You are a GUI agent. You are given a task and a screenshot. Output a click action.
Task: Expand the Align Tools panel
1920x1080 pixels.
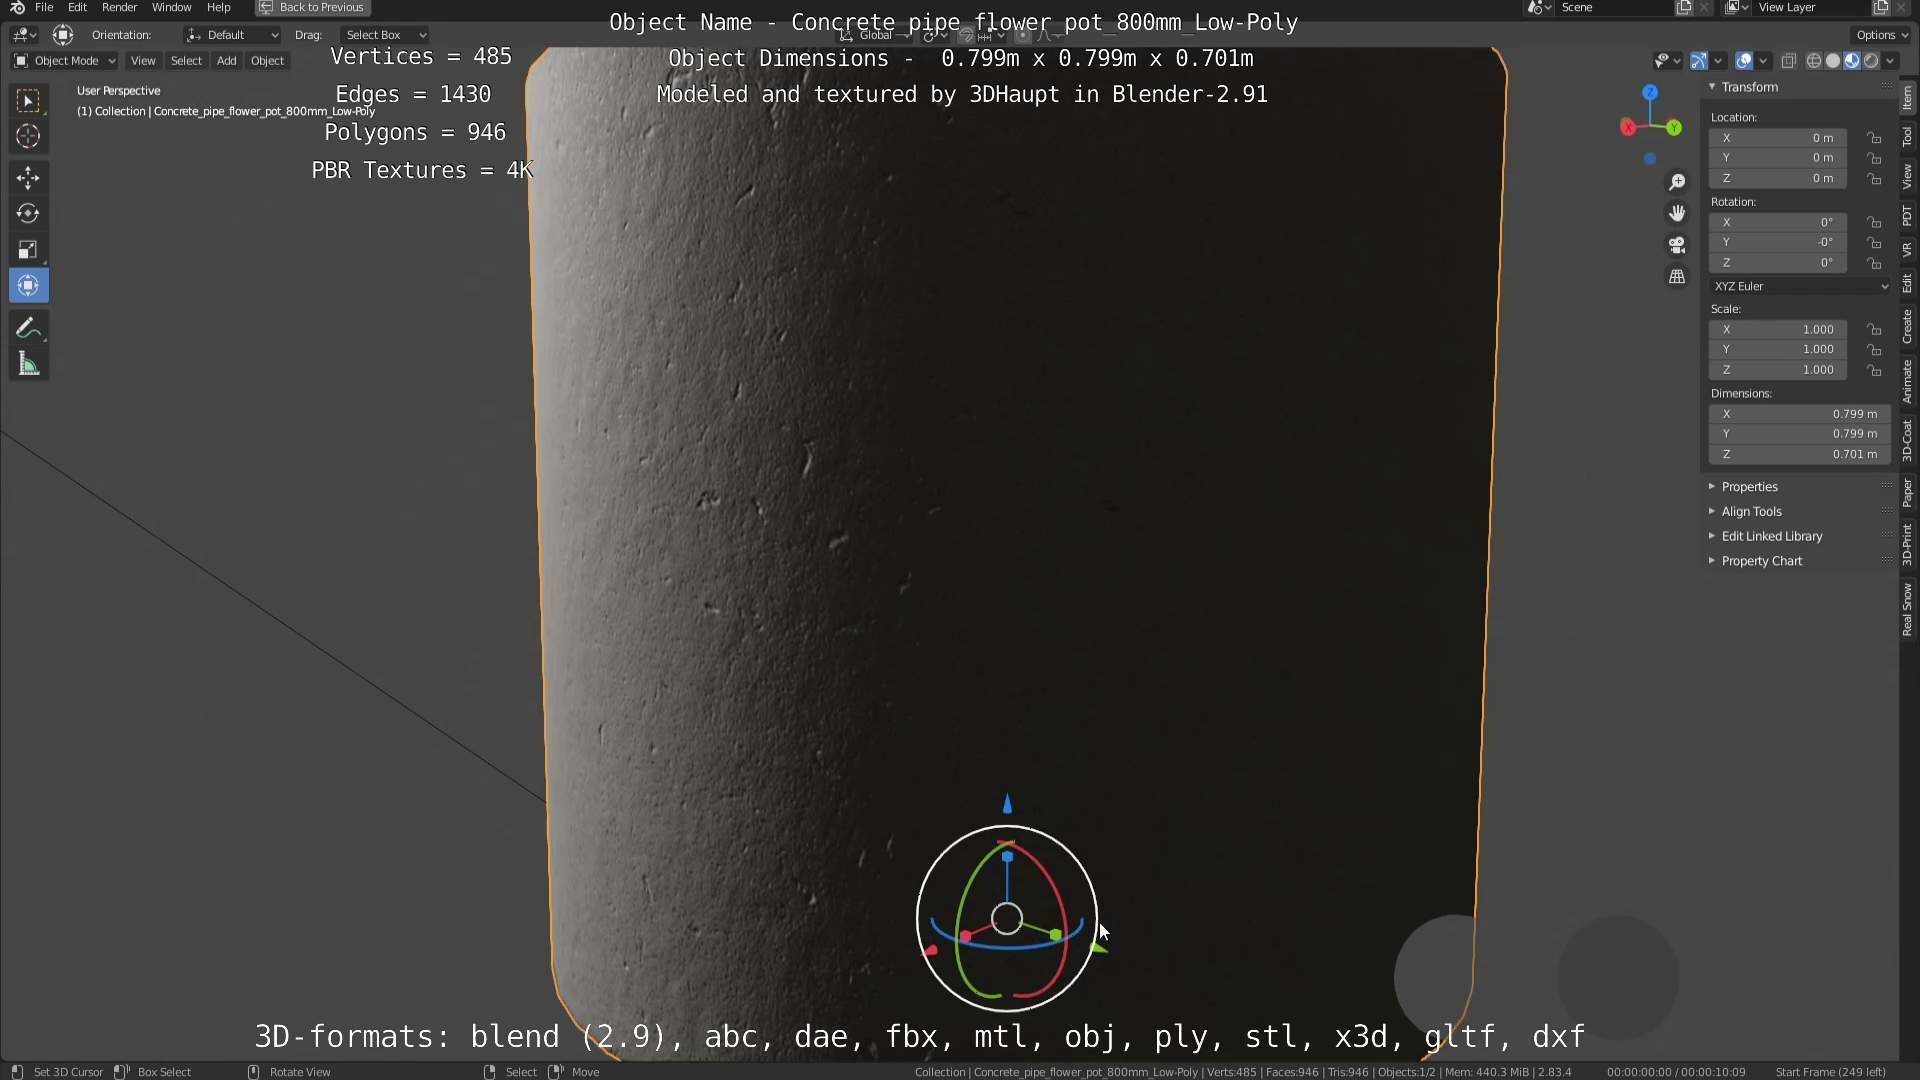[1751, 511]
